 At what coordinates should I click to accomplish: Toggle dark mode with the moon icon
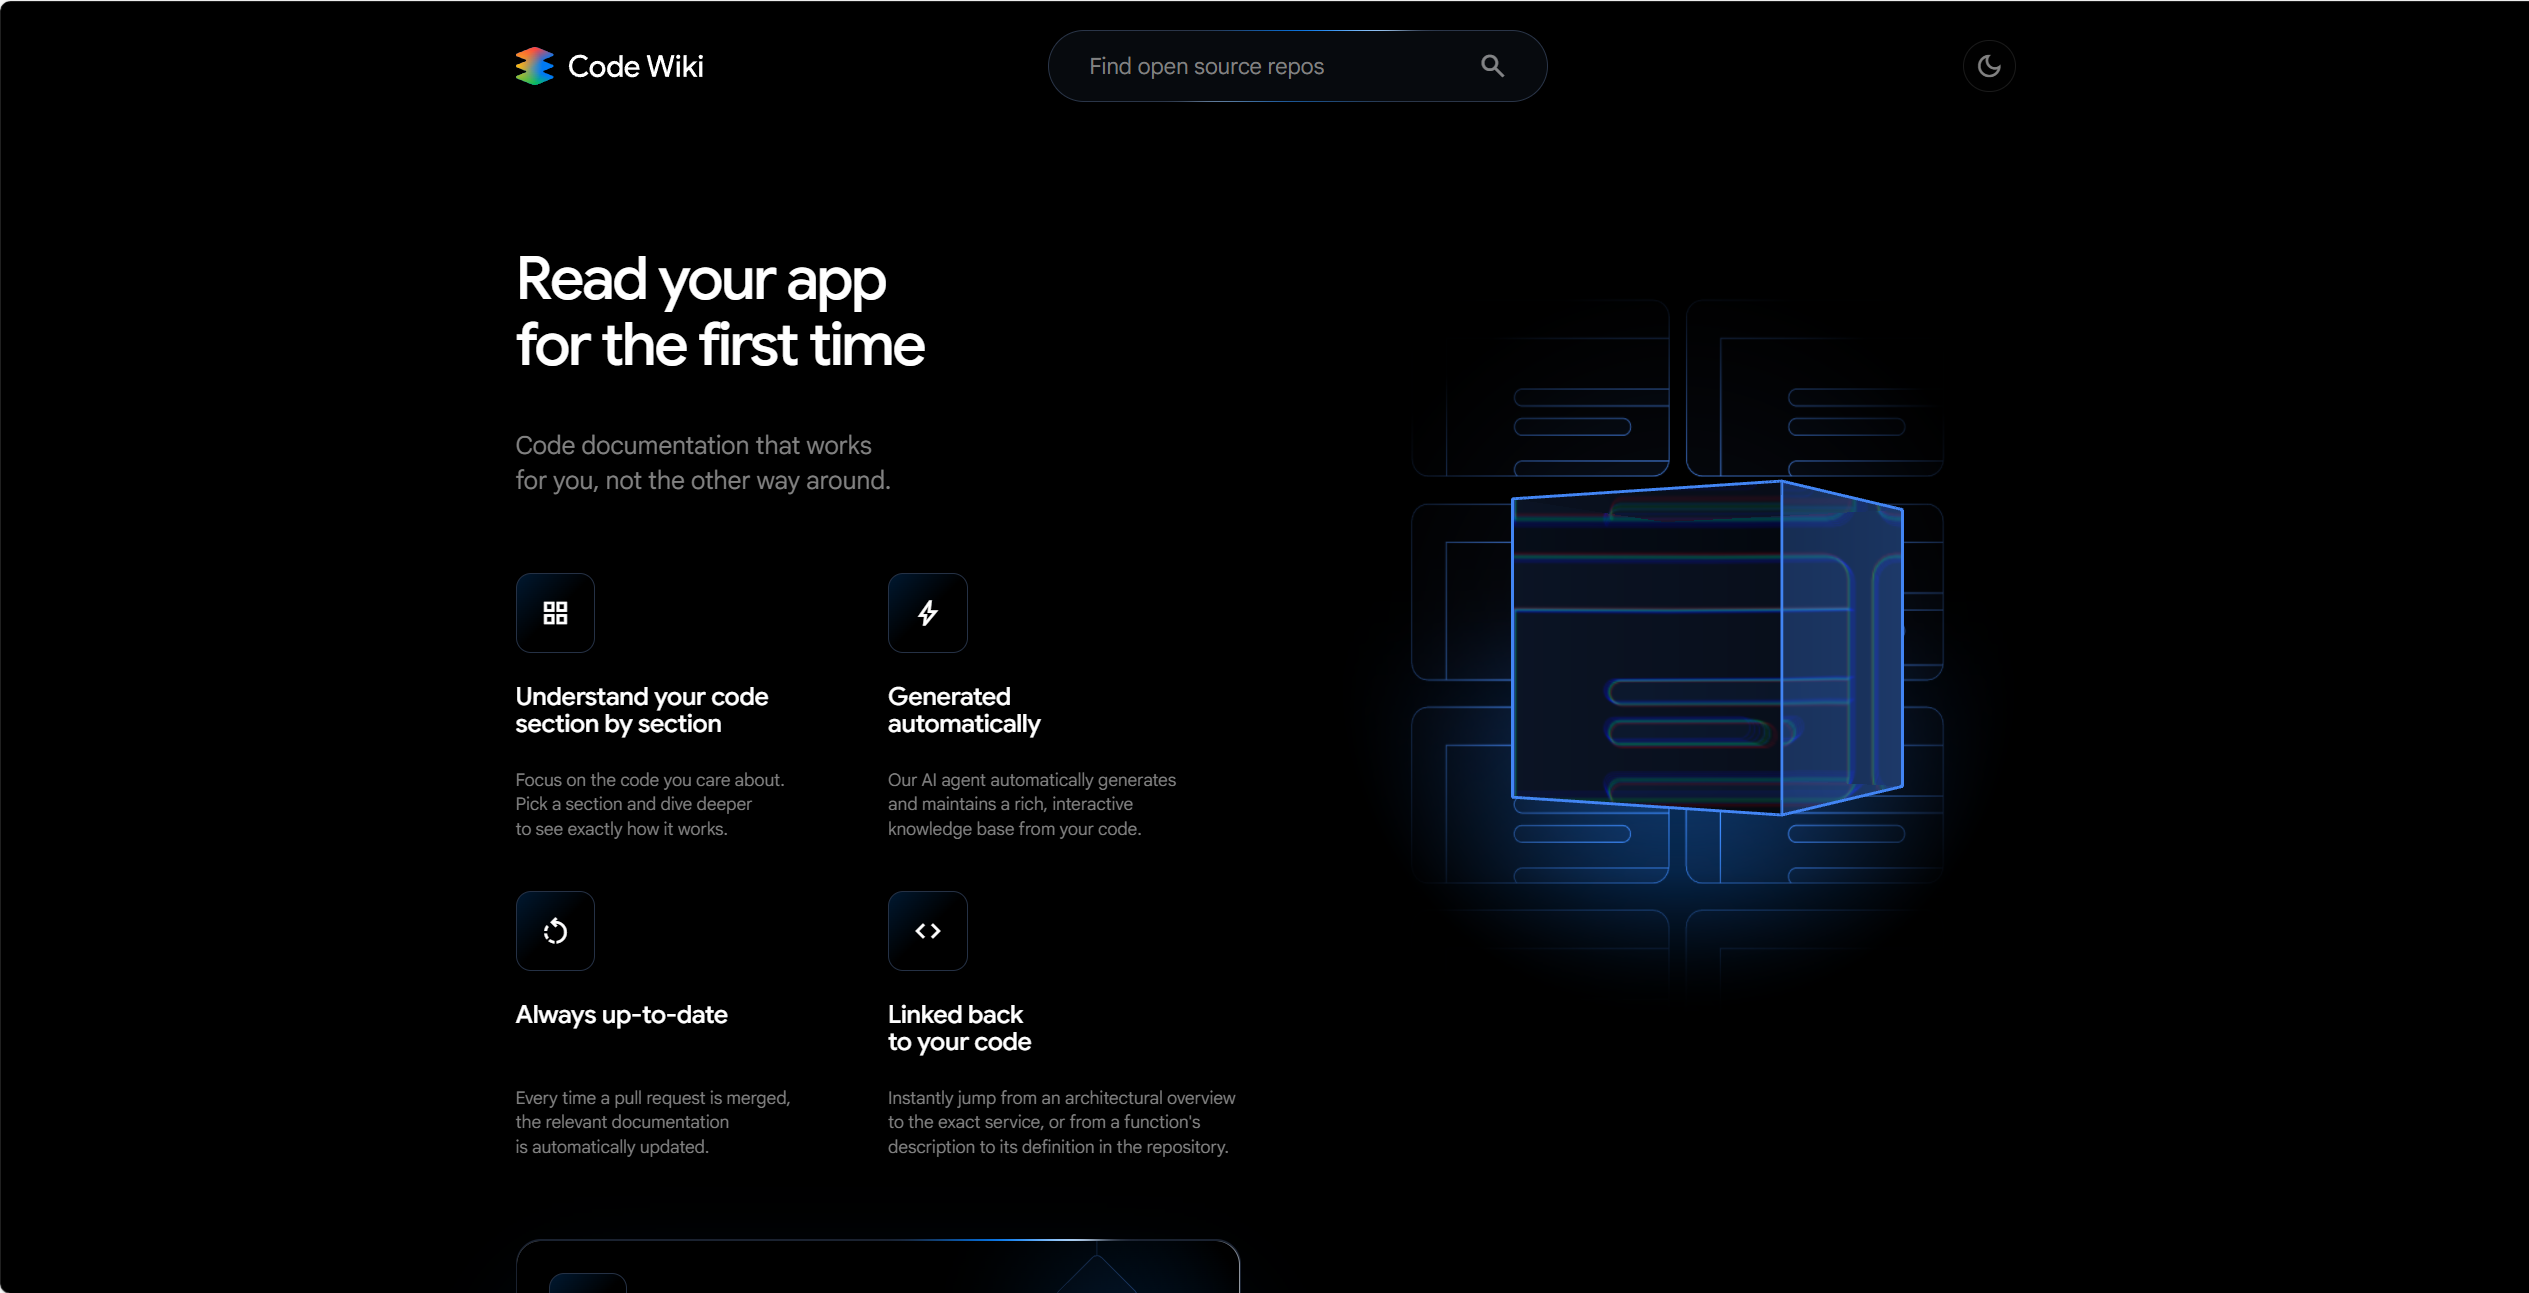[x=1989, y=66]
